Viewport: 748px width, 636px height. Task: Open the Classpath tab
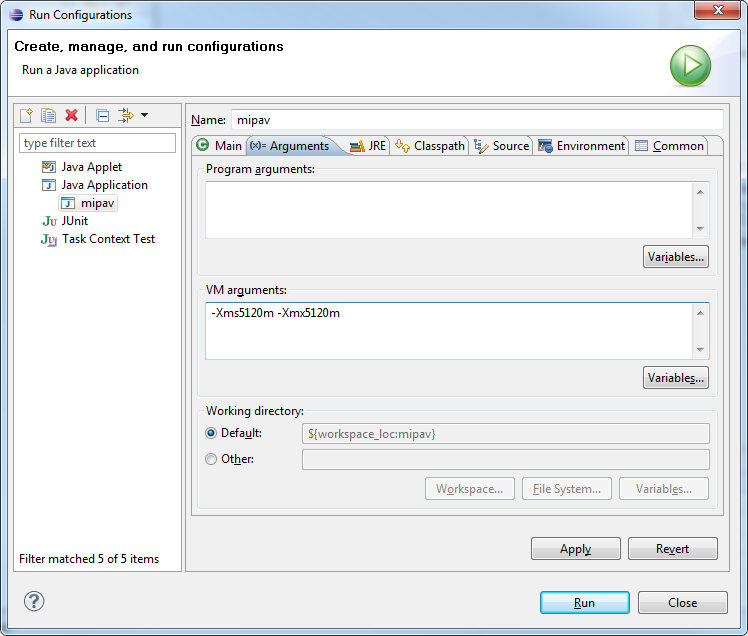[431, 146]
